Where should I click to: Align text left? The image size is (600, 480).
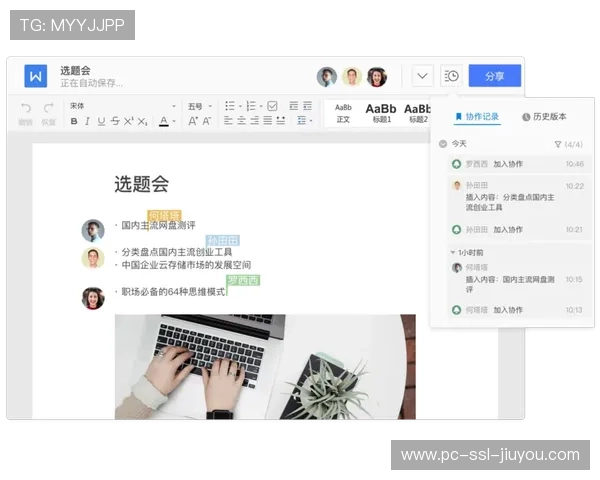[228, 121]
